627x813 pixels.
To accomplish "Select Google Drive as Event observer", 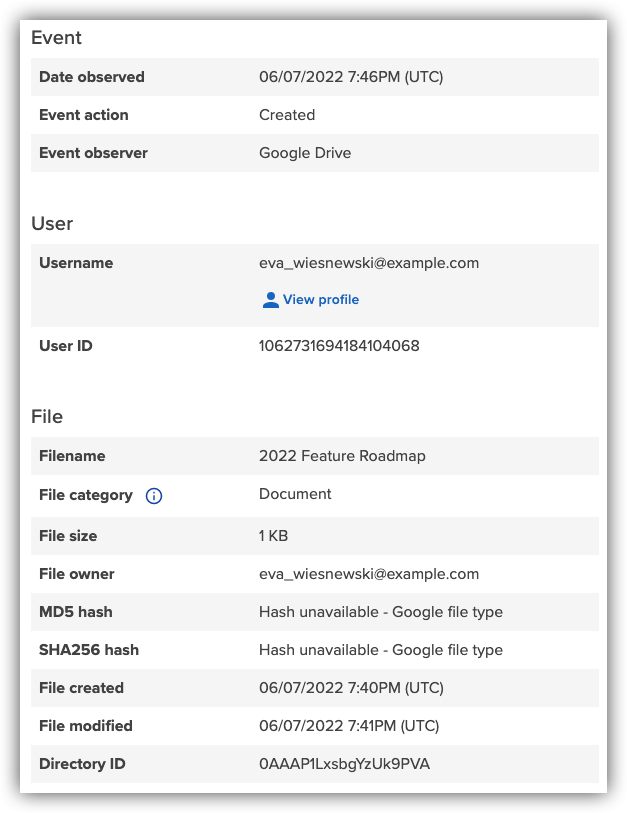I will 302,152.
